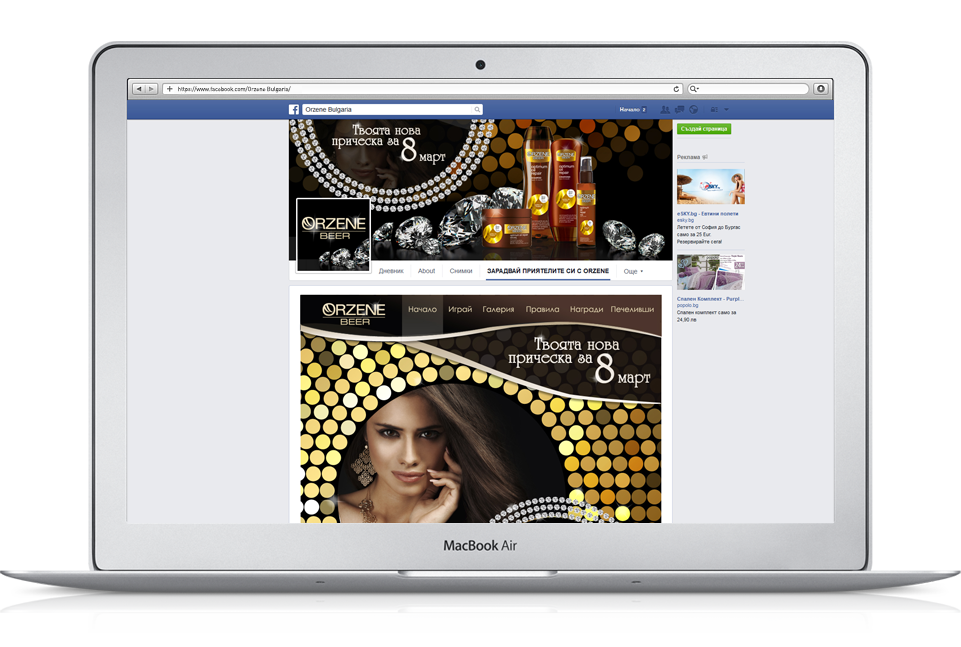Open the Още dropdown tab
The width and height of the screenshot is (961, 647).
tap(634, 271)
